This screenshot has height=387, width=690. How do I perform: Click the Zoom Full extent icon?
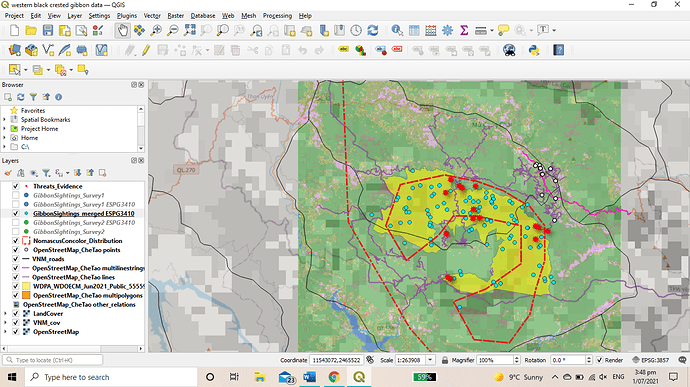click(190, 30)
